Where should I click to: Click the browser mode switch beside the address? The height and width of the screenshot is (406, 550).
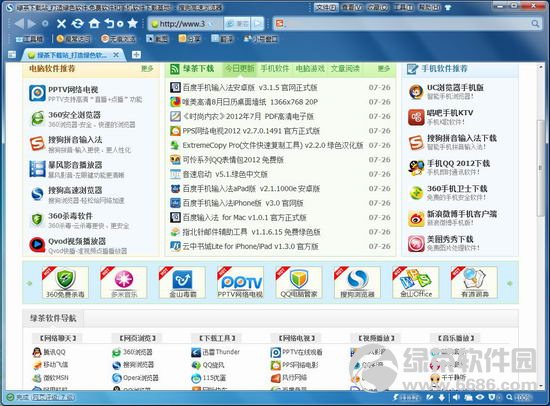[237, 24]
